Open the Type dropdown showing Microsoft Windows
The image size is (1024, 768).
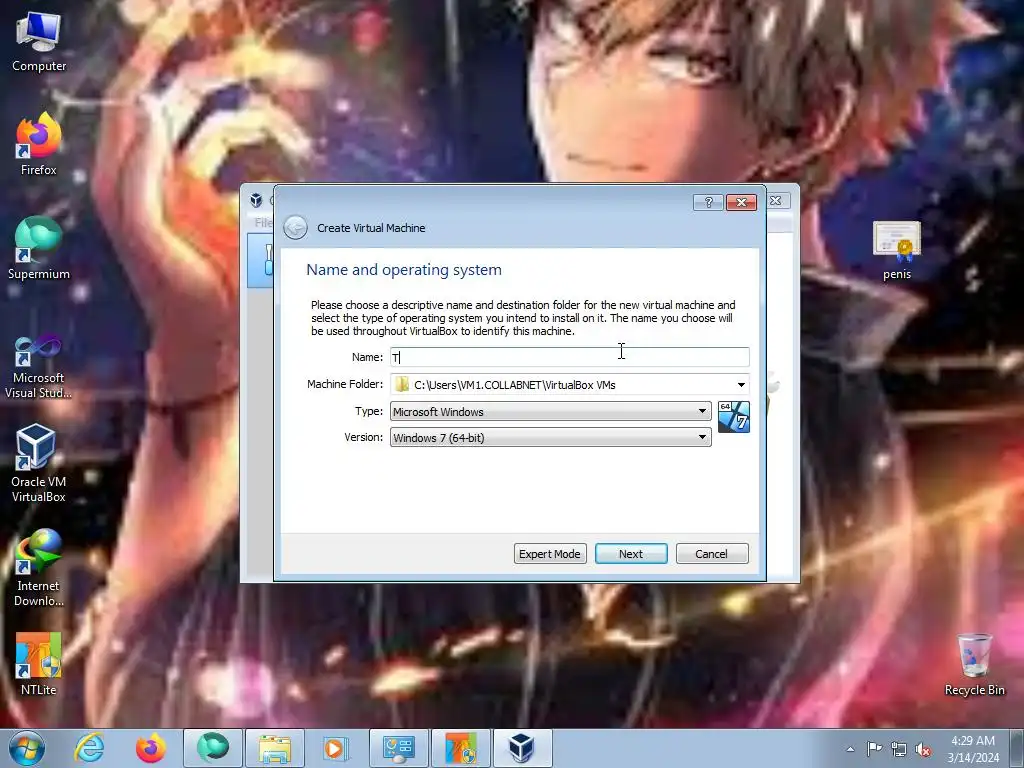[x=551, y=411]
